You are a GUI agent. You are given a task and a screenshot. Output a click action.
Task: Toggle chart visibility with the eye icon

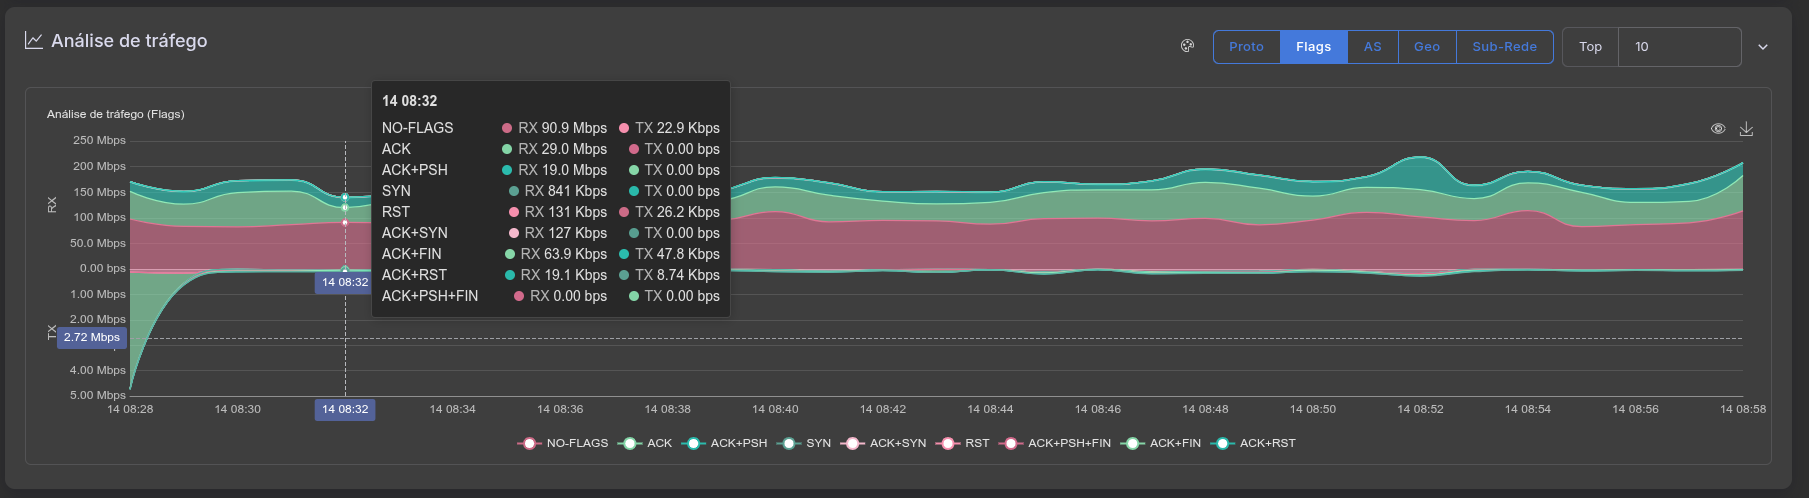1718,129
